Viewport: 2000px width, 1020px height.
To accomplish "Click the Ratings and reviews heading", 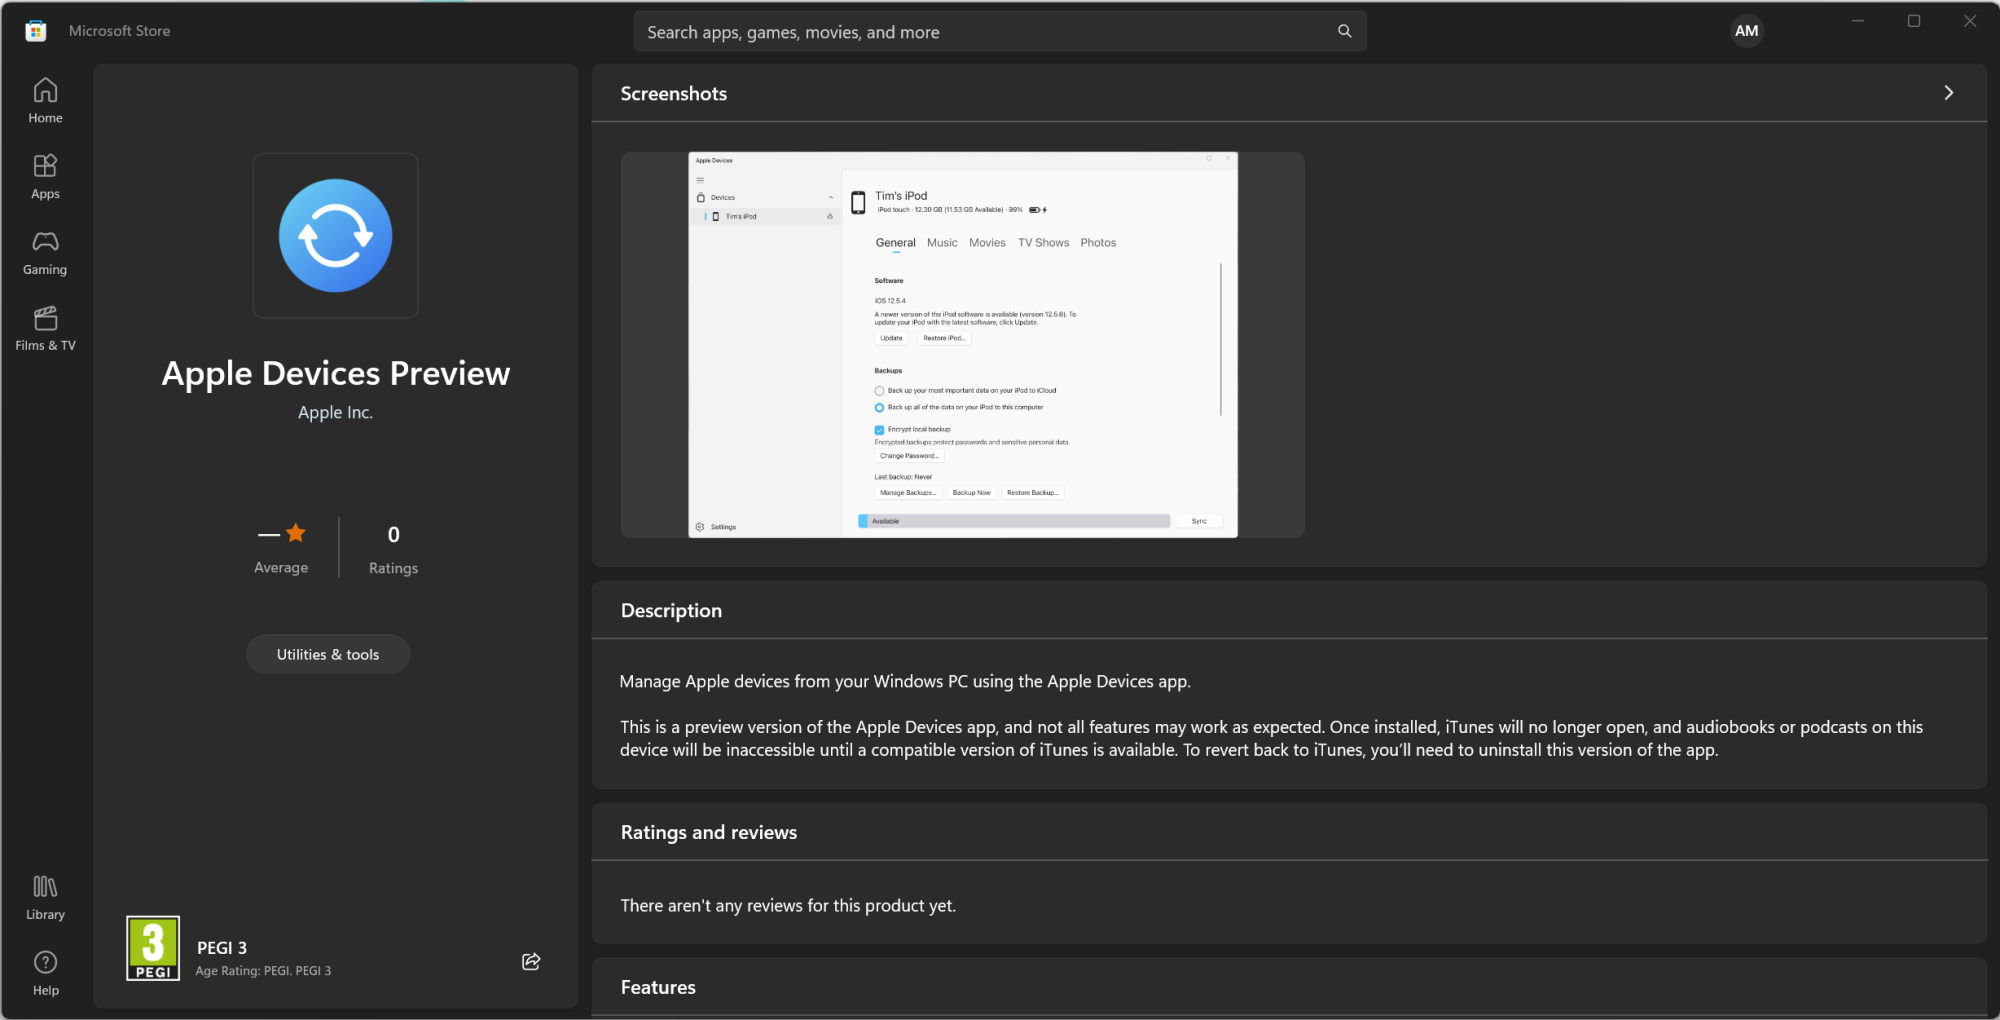I will (x=709, y=832).
